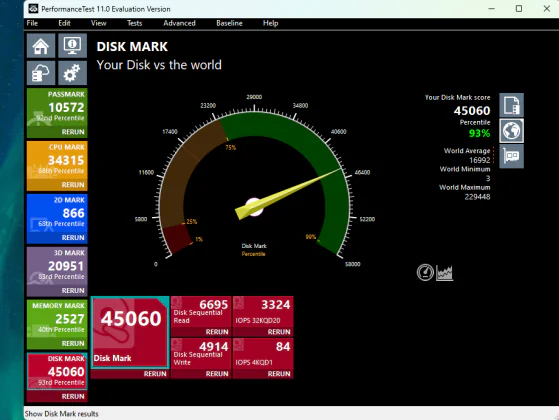Click the globe world comparison icon

click(512, 130)
